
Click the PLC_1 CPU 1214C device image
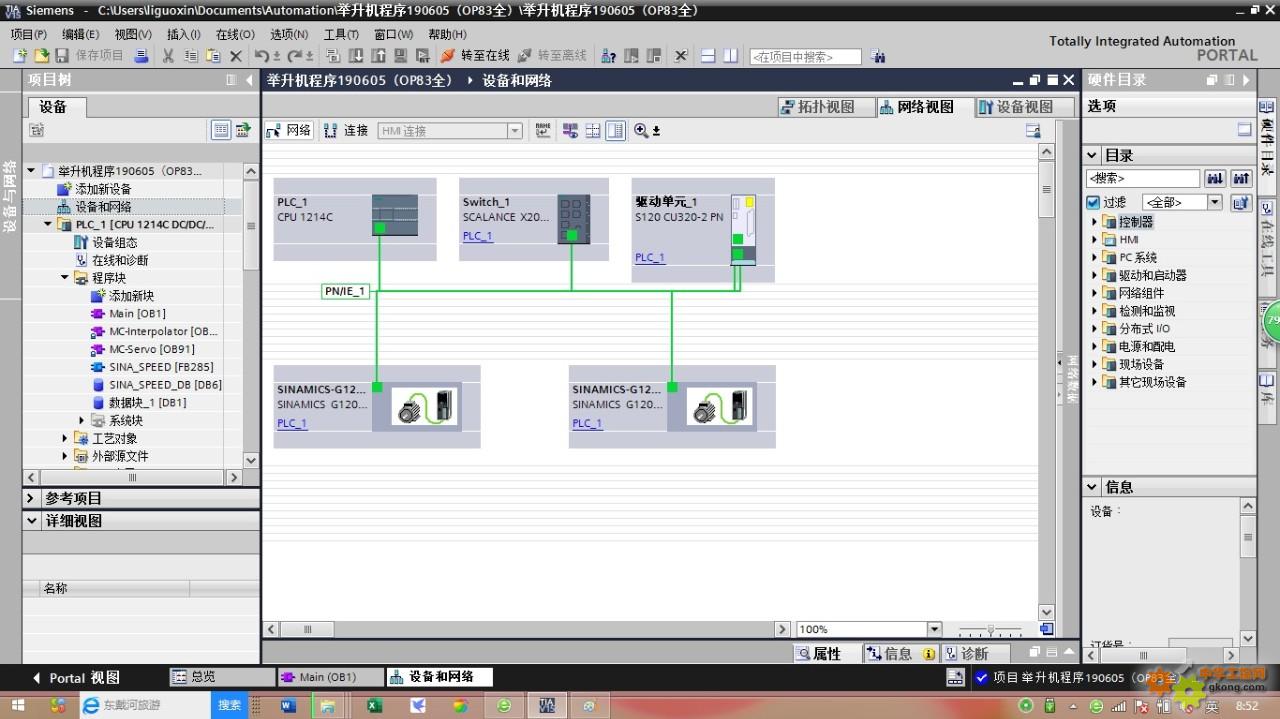click(394, 216)
